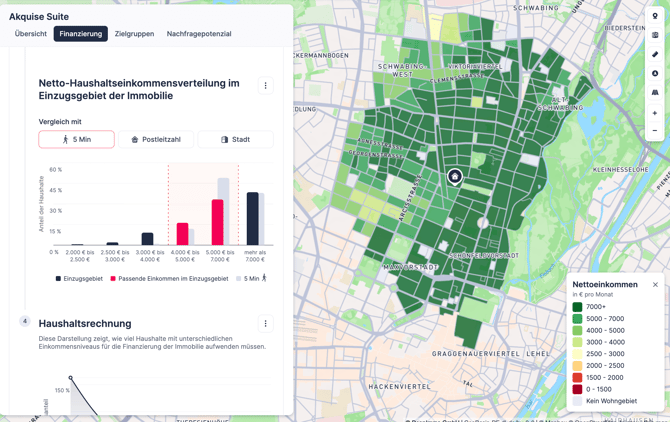The width and height of the screenshot is (670, 422).
Task: Click the location pin map tool
Action: (655, 16)
